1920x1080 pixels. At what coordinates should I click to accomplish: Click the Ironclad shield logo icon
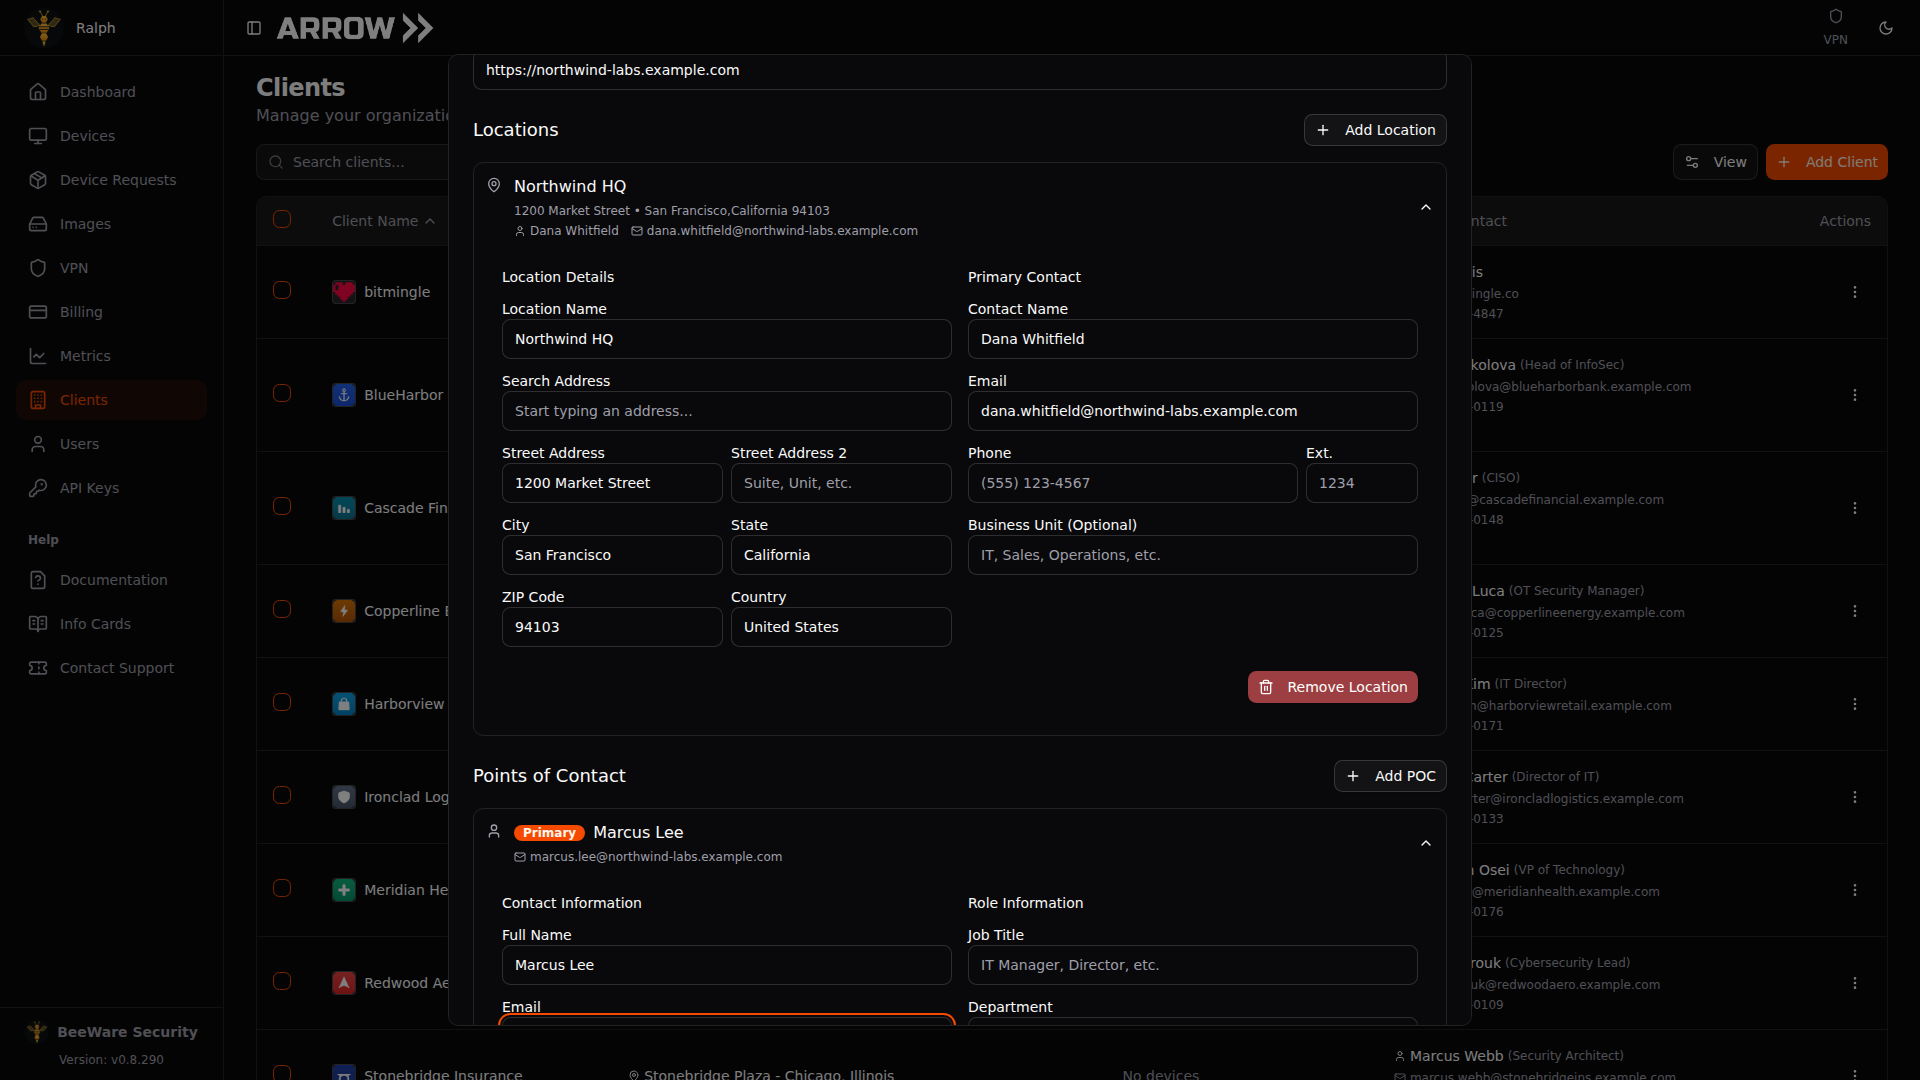click(x=344, y=797)
